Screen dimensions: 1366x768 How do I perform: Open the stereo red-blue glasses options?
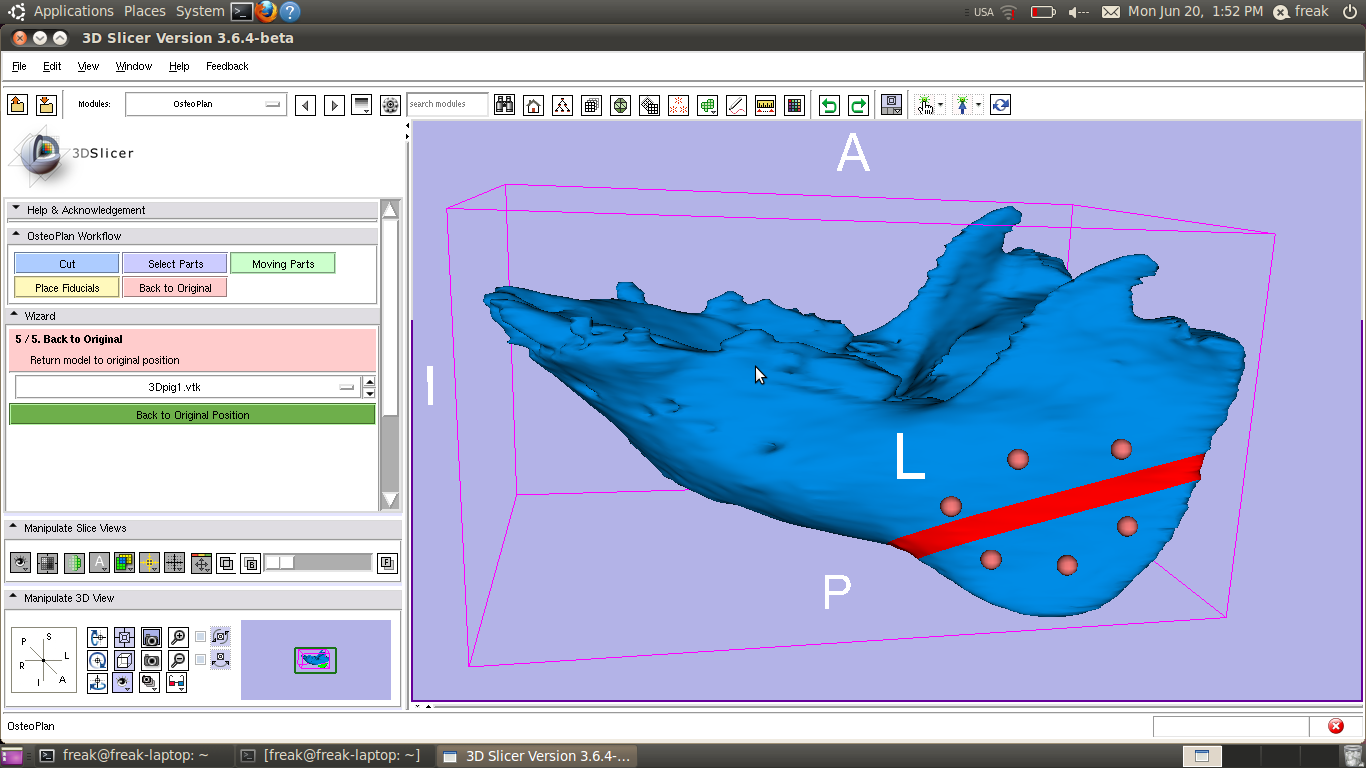click(x=177, y=683)
